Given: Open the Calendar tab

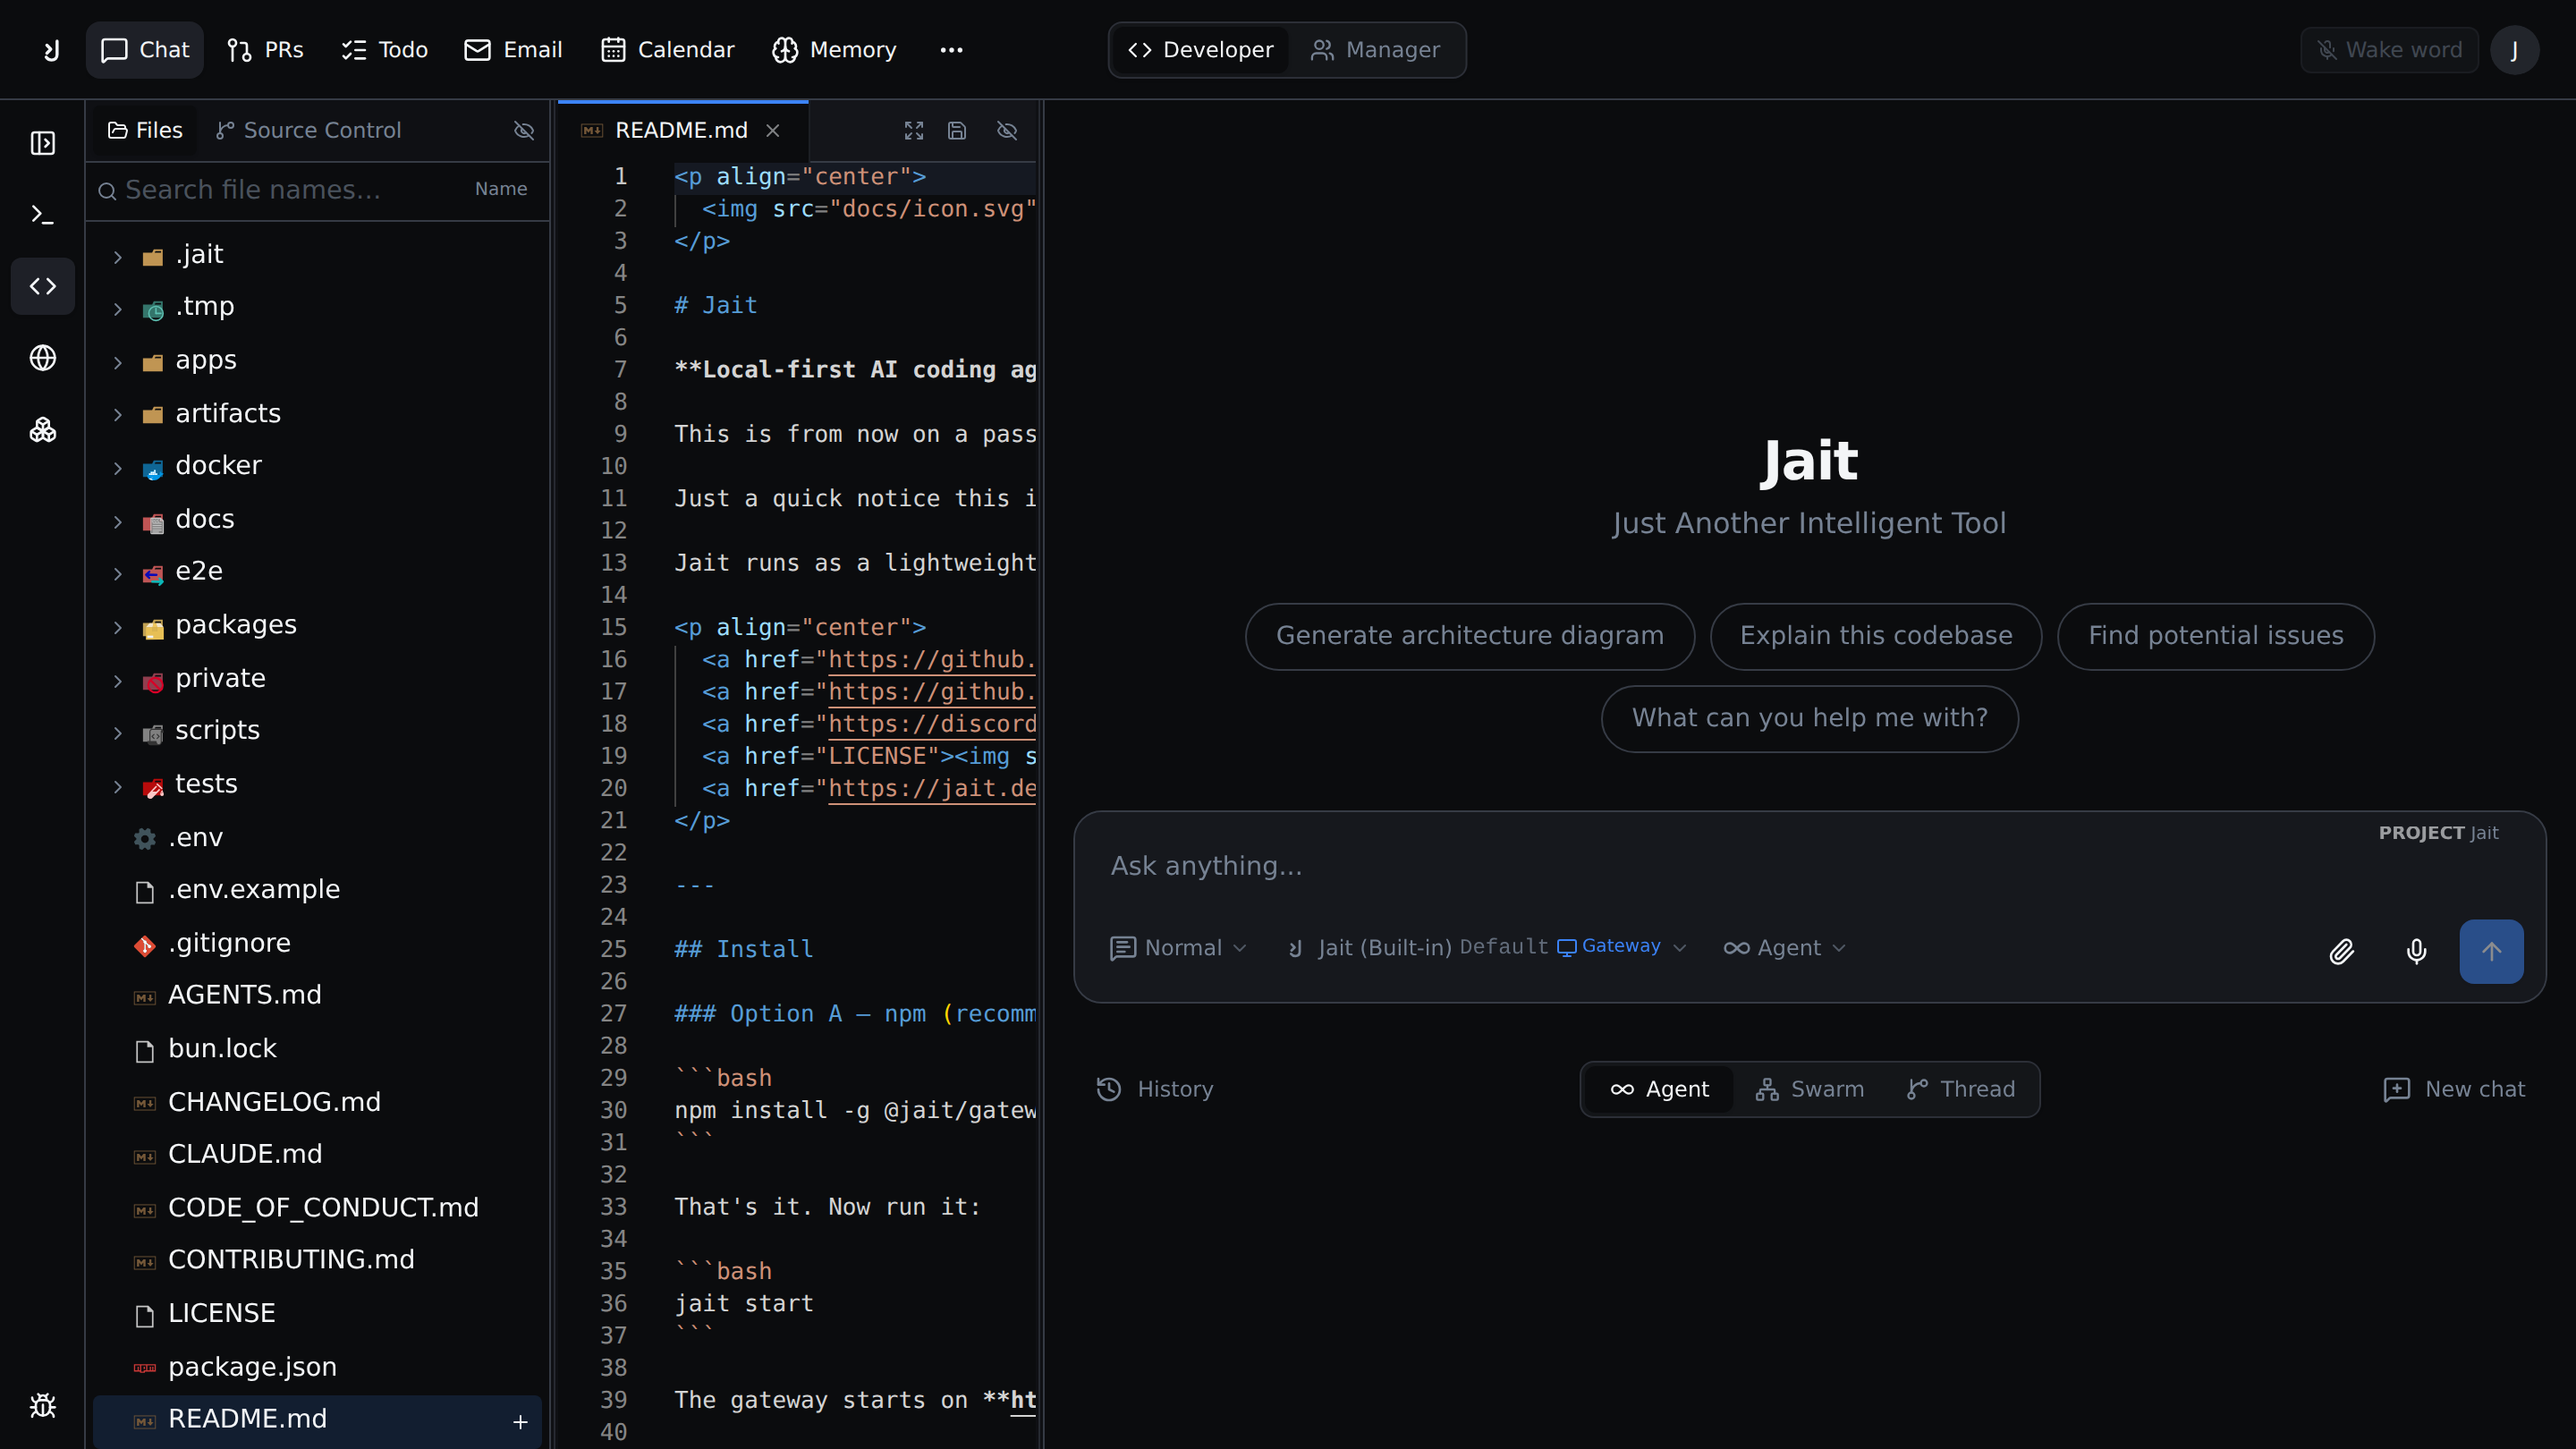Looking at the screenshot, I should (x=667, y=50).
